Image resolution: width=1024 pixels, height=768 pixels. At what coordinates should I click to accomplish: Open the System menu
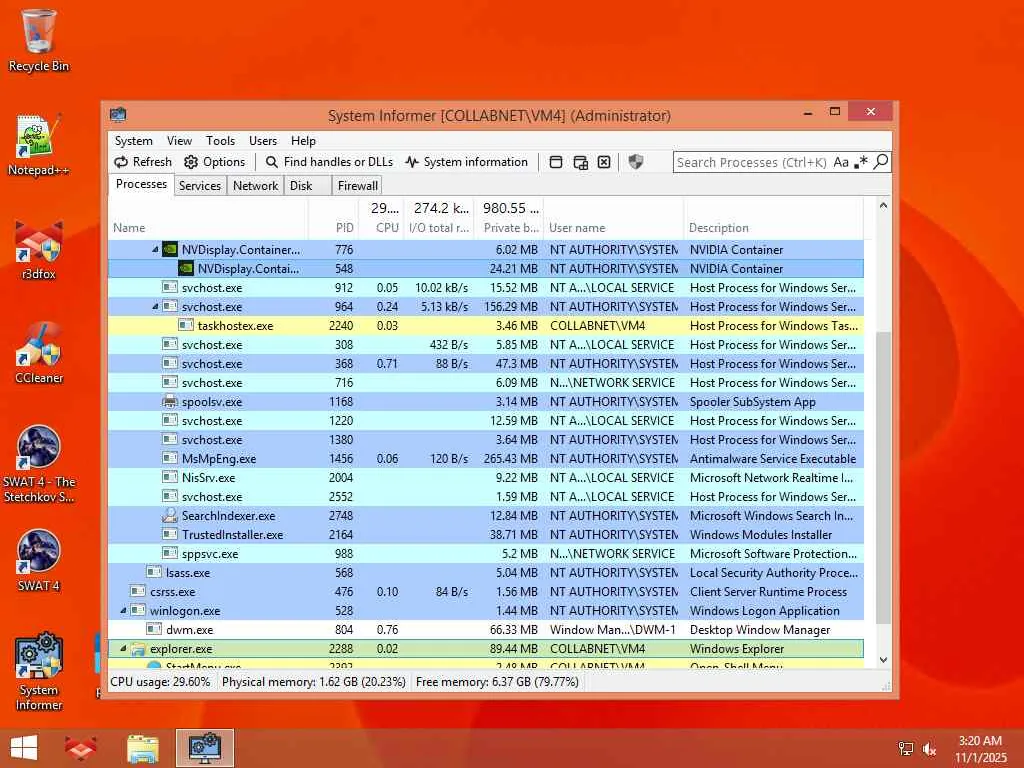tap(134, 140)
